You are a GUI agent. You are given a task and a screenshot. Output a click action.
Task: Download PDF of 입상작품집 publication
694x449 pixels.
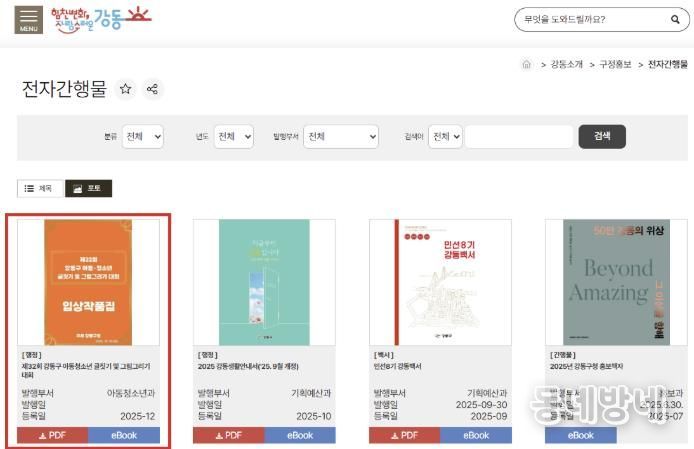point(52,435)
